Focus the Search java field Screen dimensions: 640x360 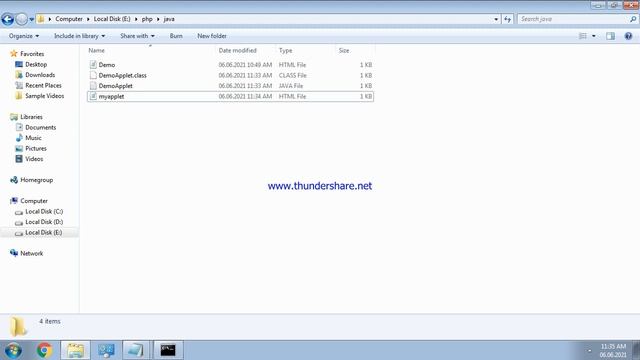(573, 19)
